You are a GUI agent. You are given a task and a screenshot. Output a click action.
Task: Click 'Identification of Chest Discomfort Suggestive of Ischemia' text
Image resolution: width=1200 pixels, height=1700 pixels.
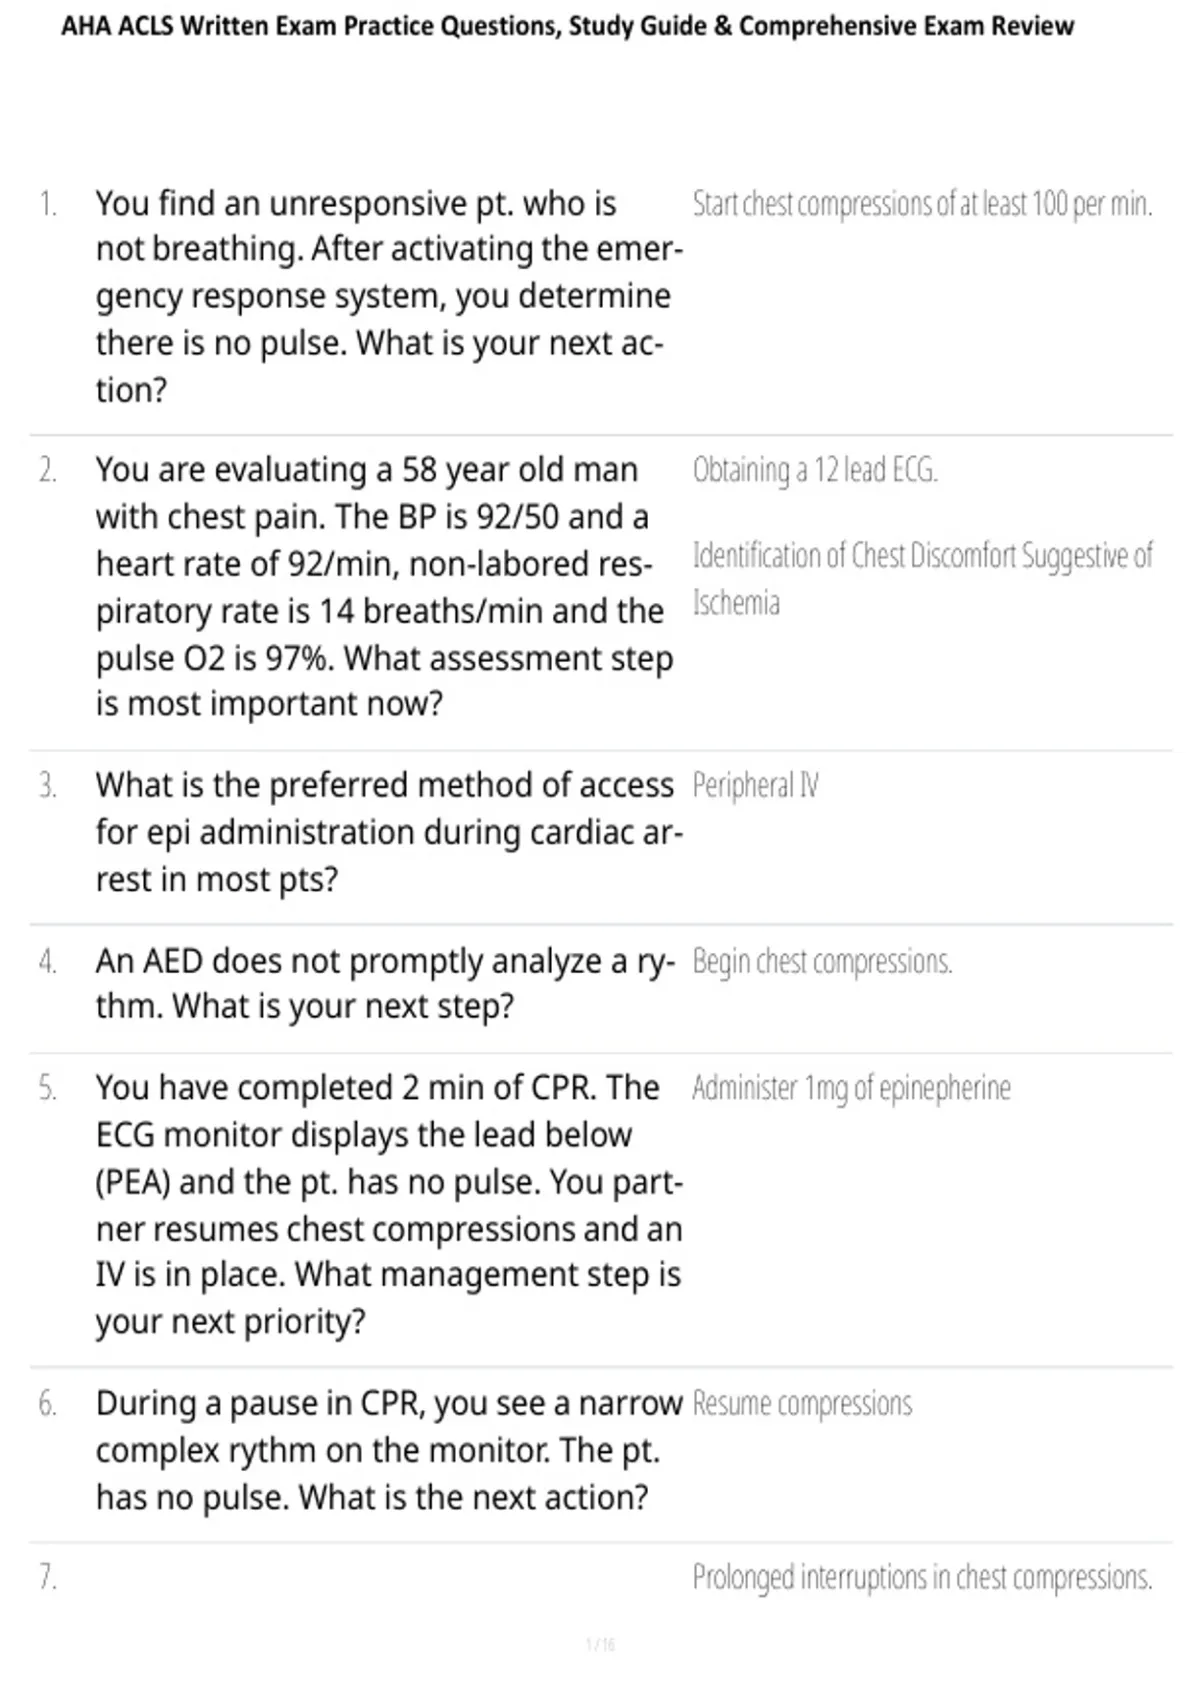[x=922, y=579]
